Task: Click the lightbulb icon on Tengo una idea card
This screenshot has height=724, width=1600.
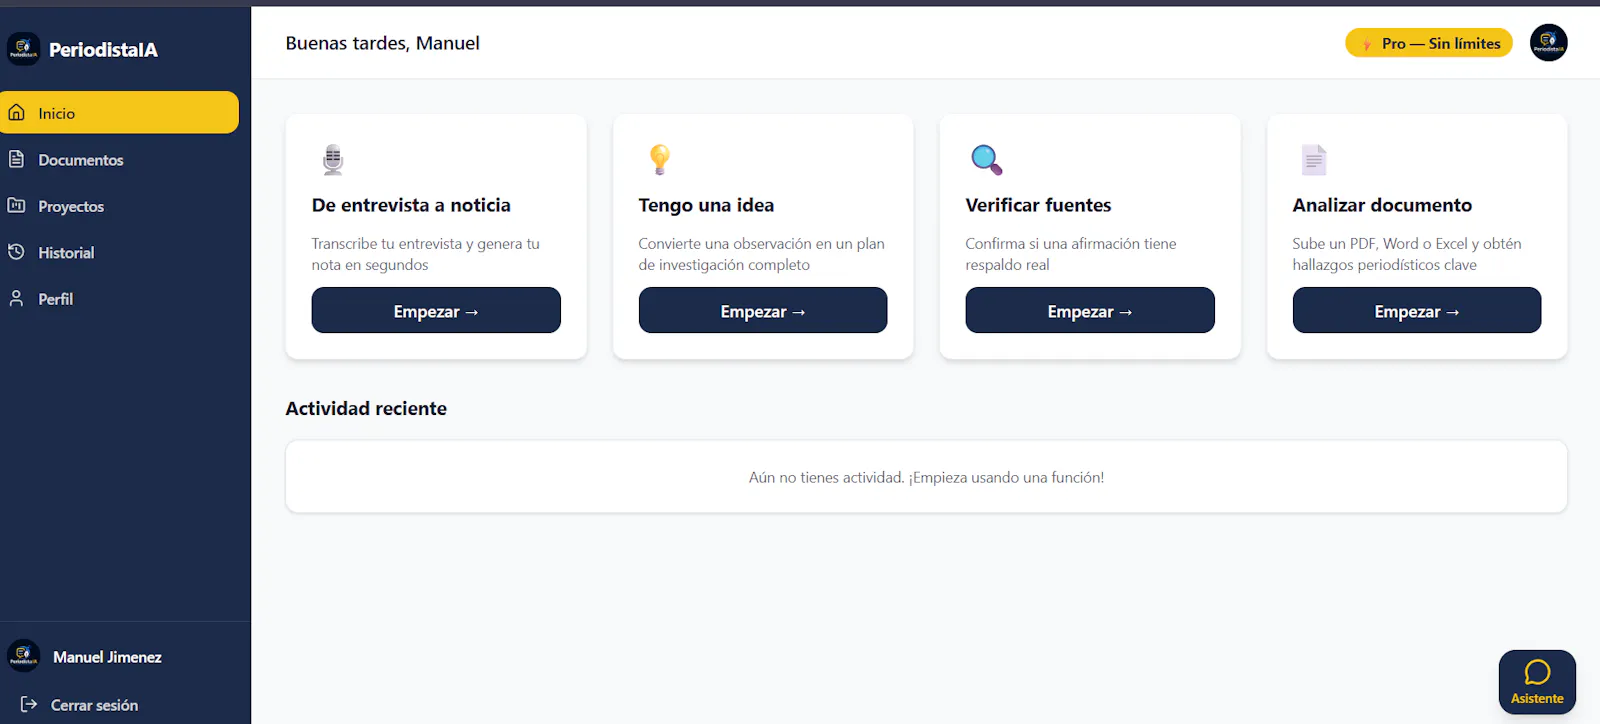Action: click(659, 159)
